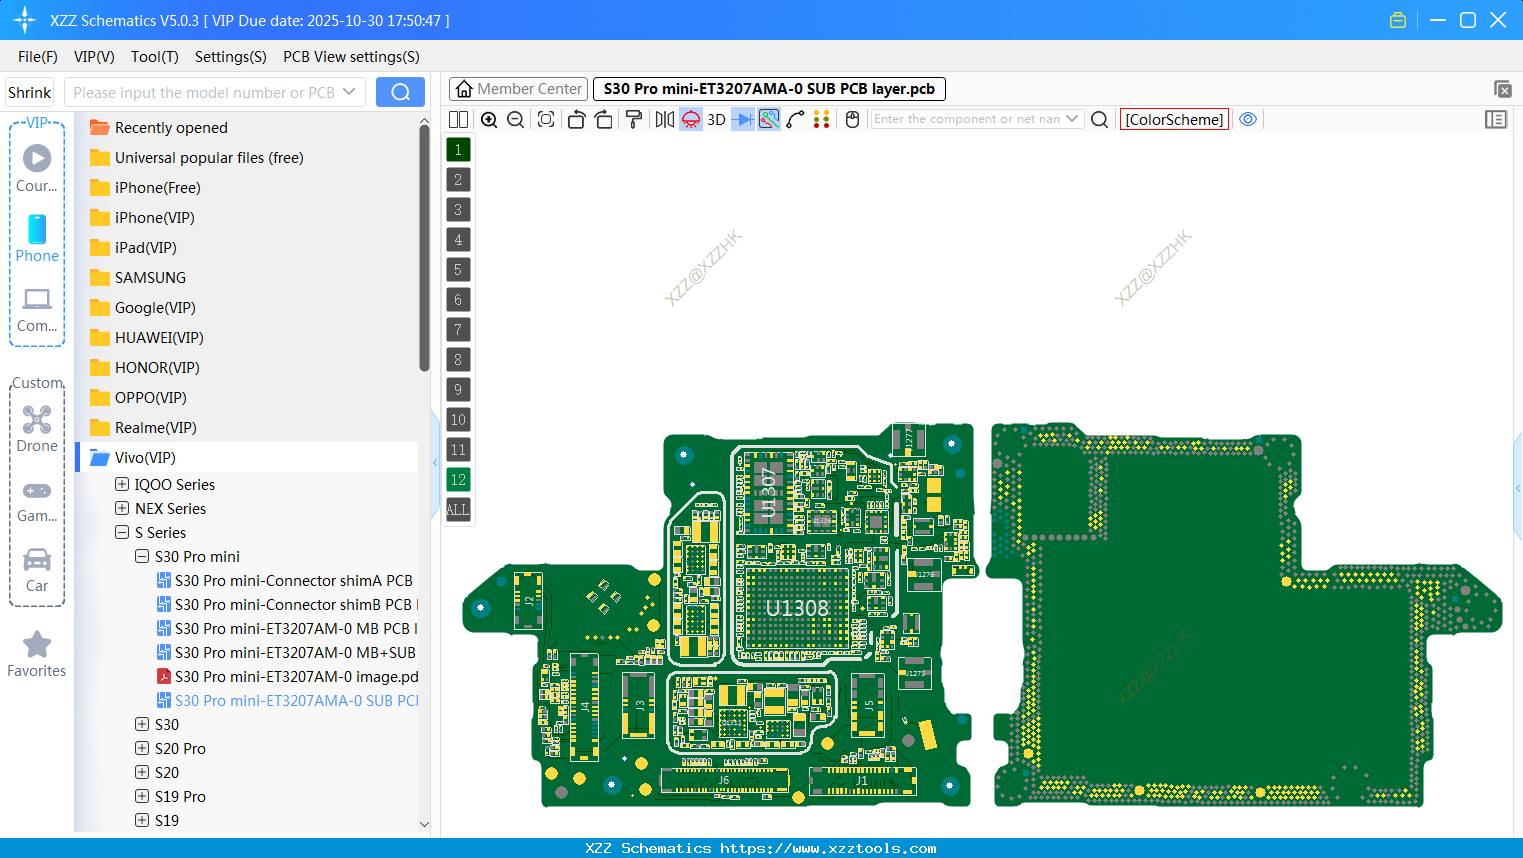The image size is (1523, 858).
Task: Click the Member Center button
Action: [518, 88]
